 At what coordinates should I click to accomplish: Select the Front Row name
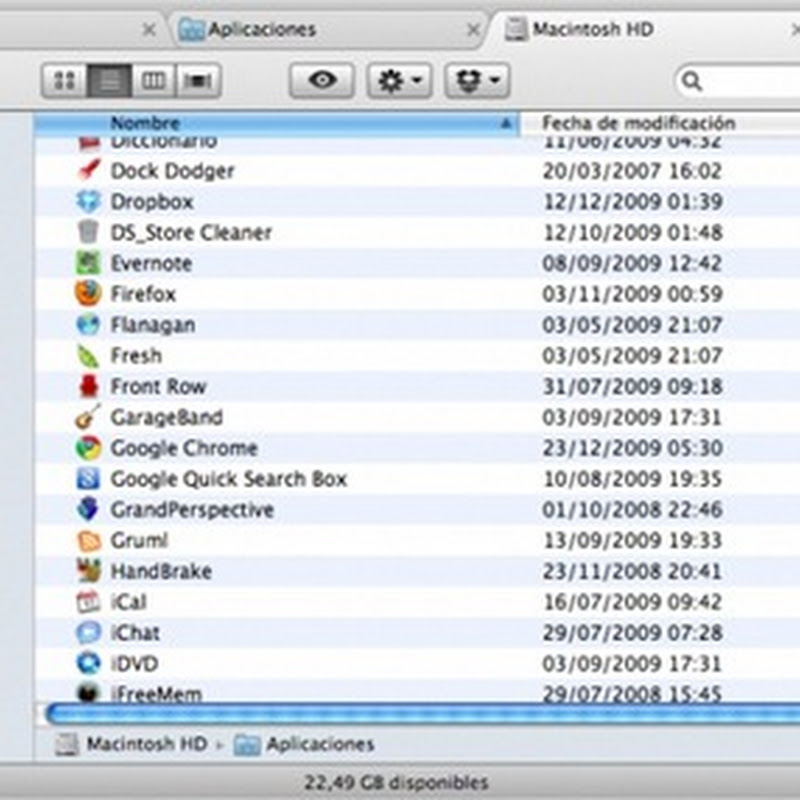pos(159,387)
